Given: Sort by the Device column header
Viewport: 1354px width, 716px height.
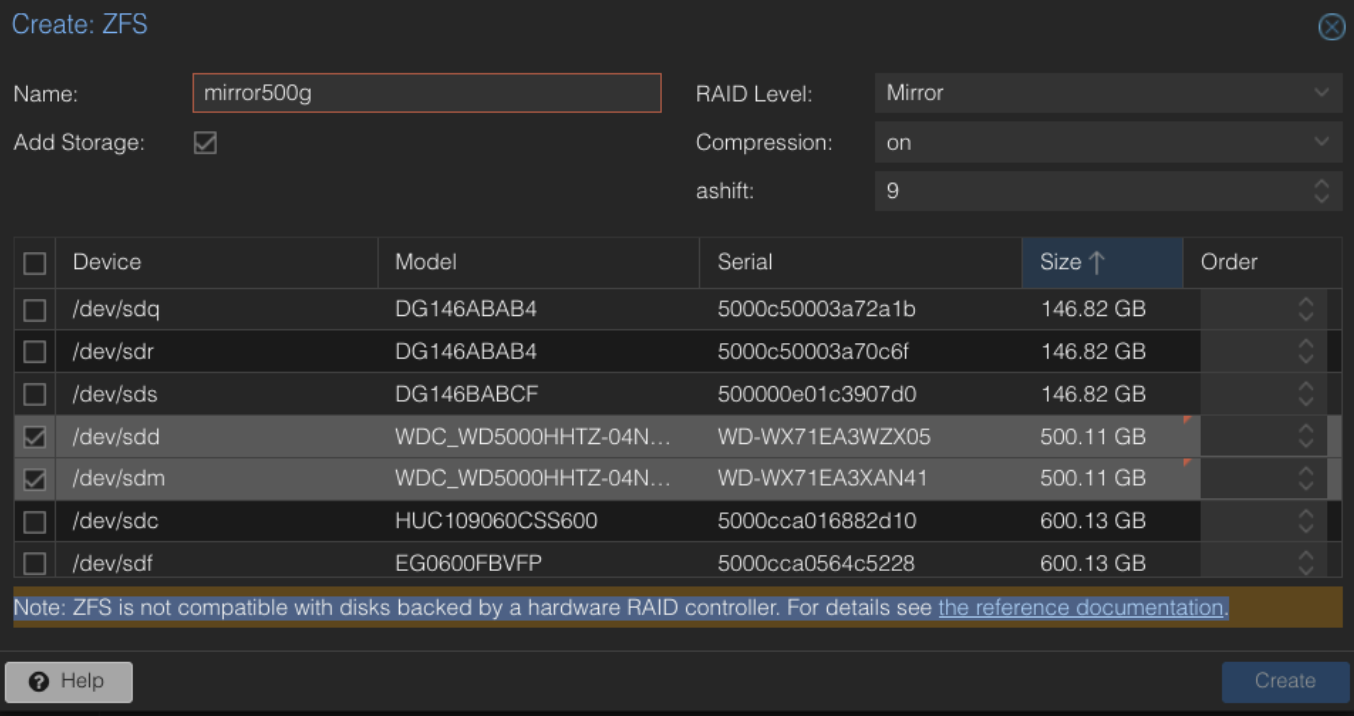Looking at the screenshot, I should pyautogui.click(x=215, y=262).
